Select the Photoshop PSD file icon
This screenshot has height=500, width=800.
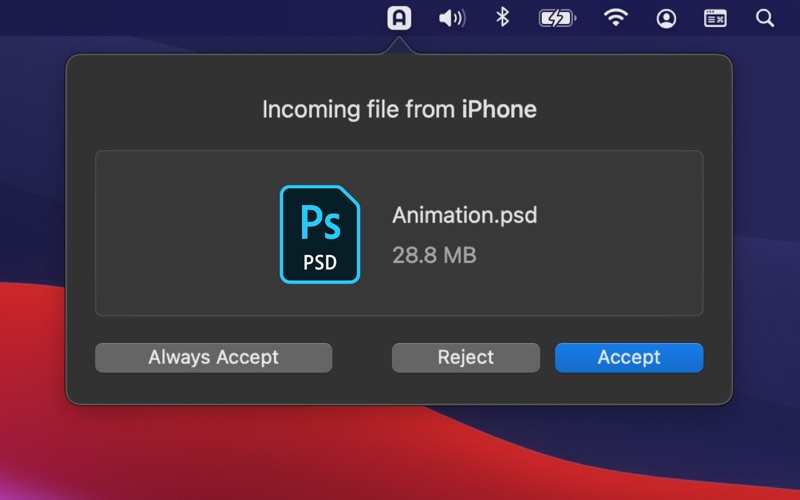pos(320,234)
